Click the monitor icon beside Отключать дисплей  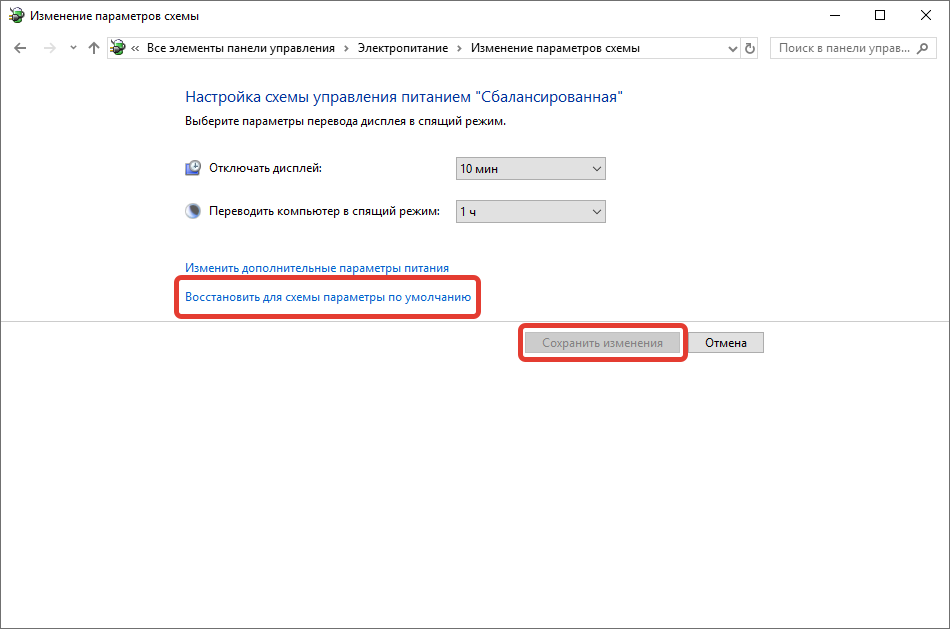pos(193,169)
